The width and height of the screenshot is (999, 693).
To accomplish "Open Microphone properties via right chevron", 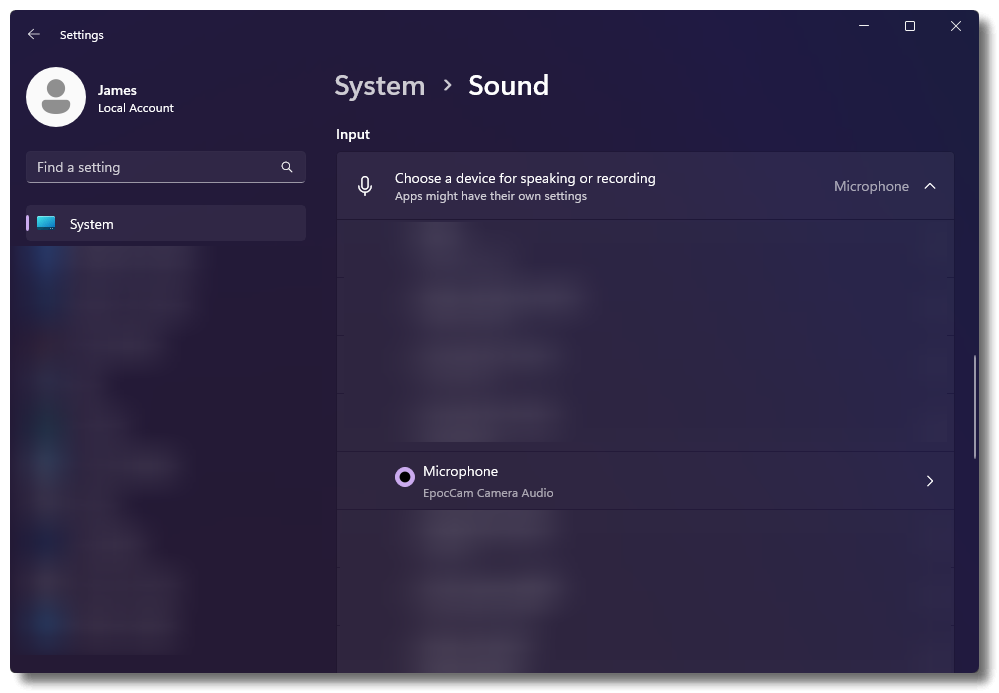I will click(x=930, y=481).
